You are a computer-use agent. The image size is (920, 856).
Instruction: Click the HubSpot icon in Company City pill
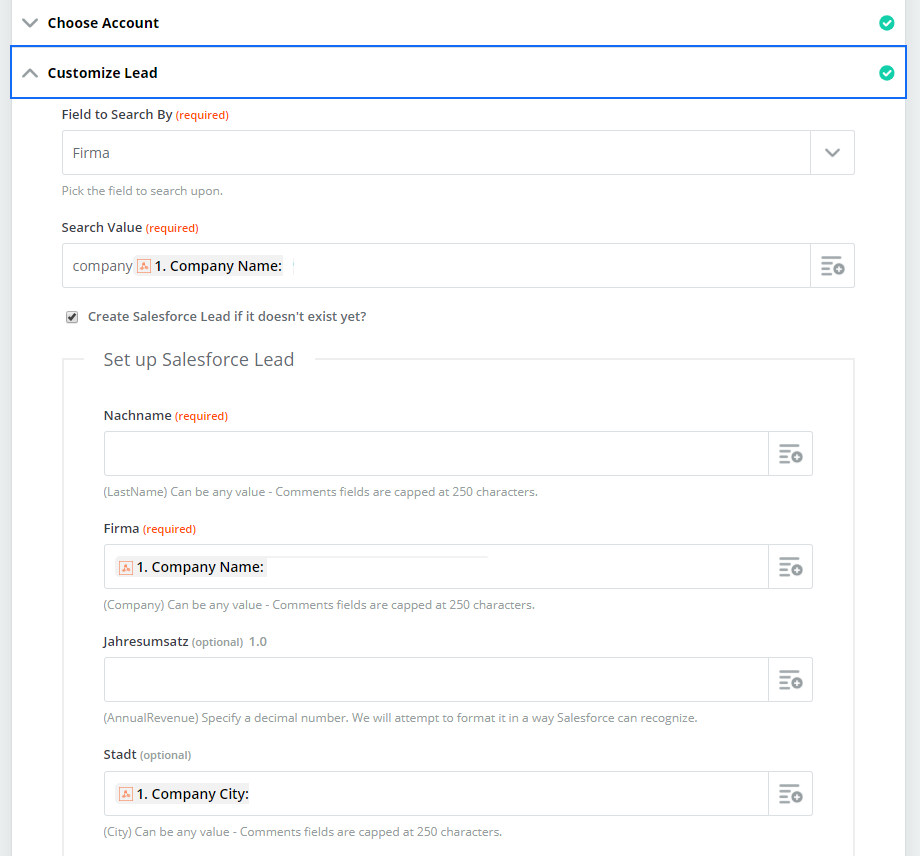coord(126,794)
